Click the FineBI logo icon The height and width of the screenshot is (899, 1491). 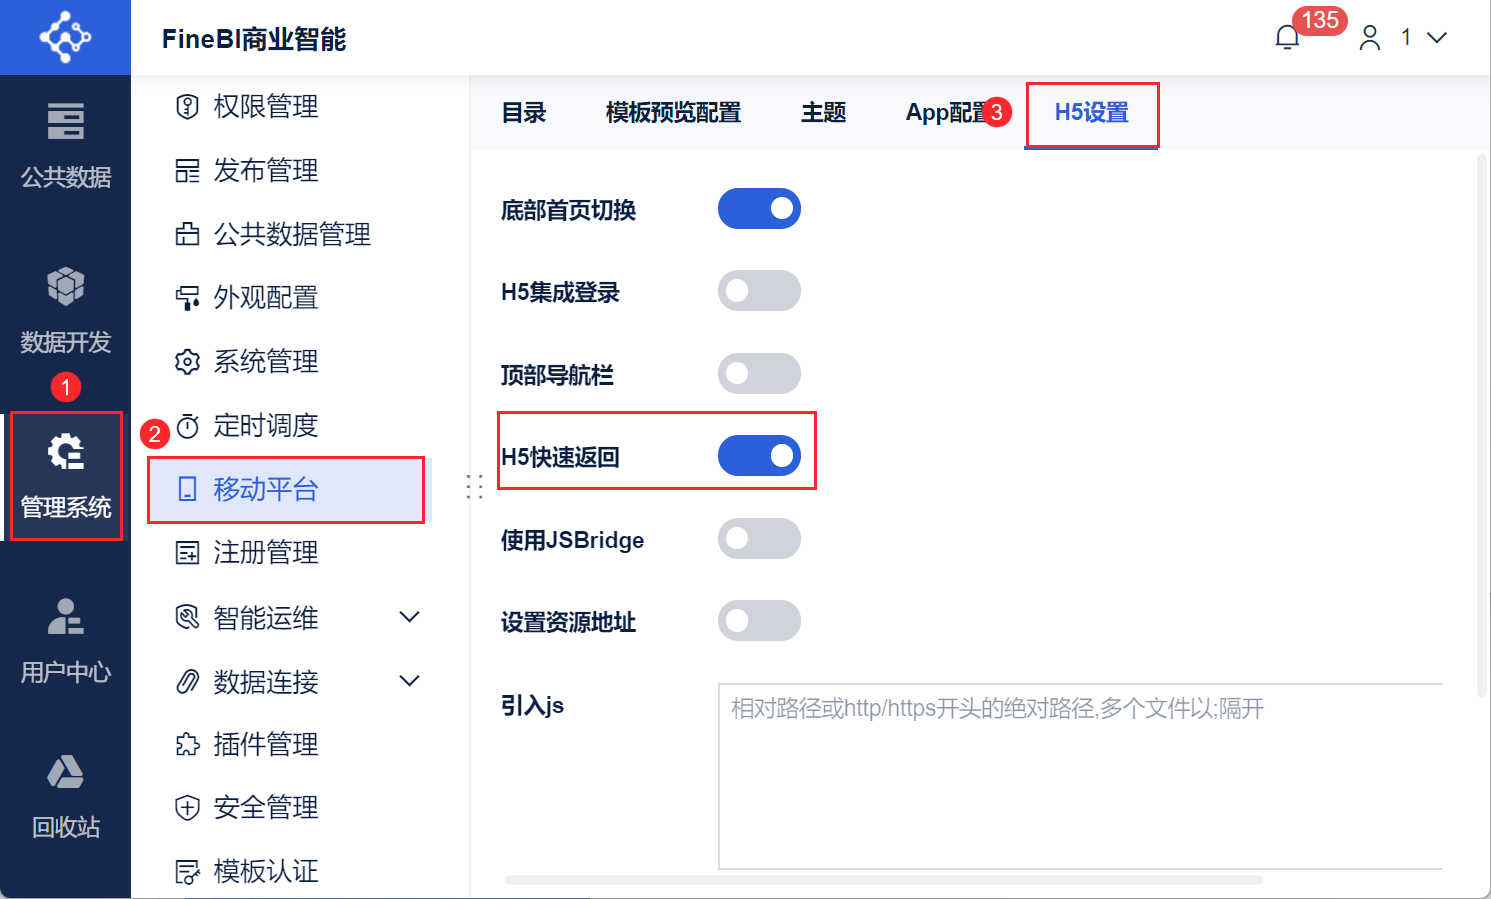point(65,37)
